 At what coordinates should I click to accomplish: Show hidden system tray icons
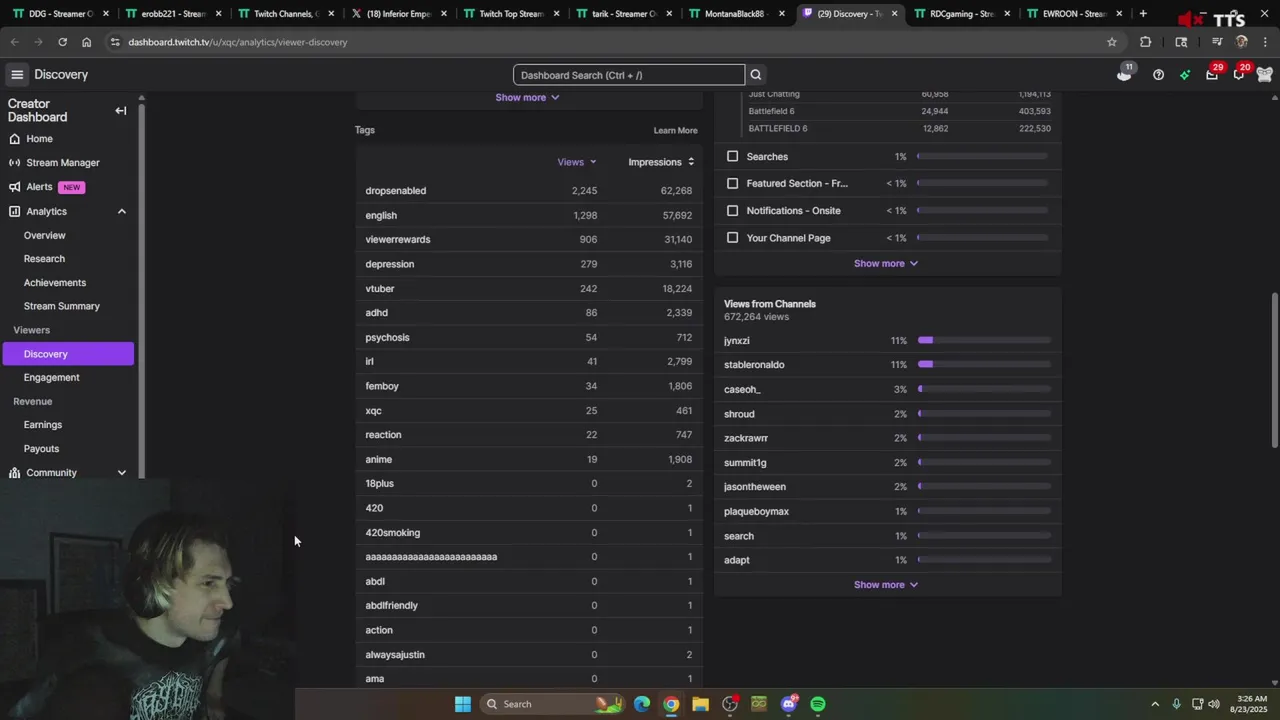point(1155,704)
